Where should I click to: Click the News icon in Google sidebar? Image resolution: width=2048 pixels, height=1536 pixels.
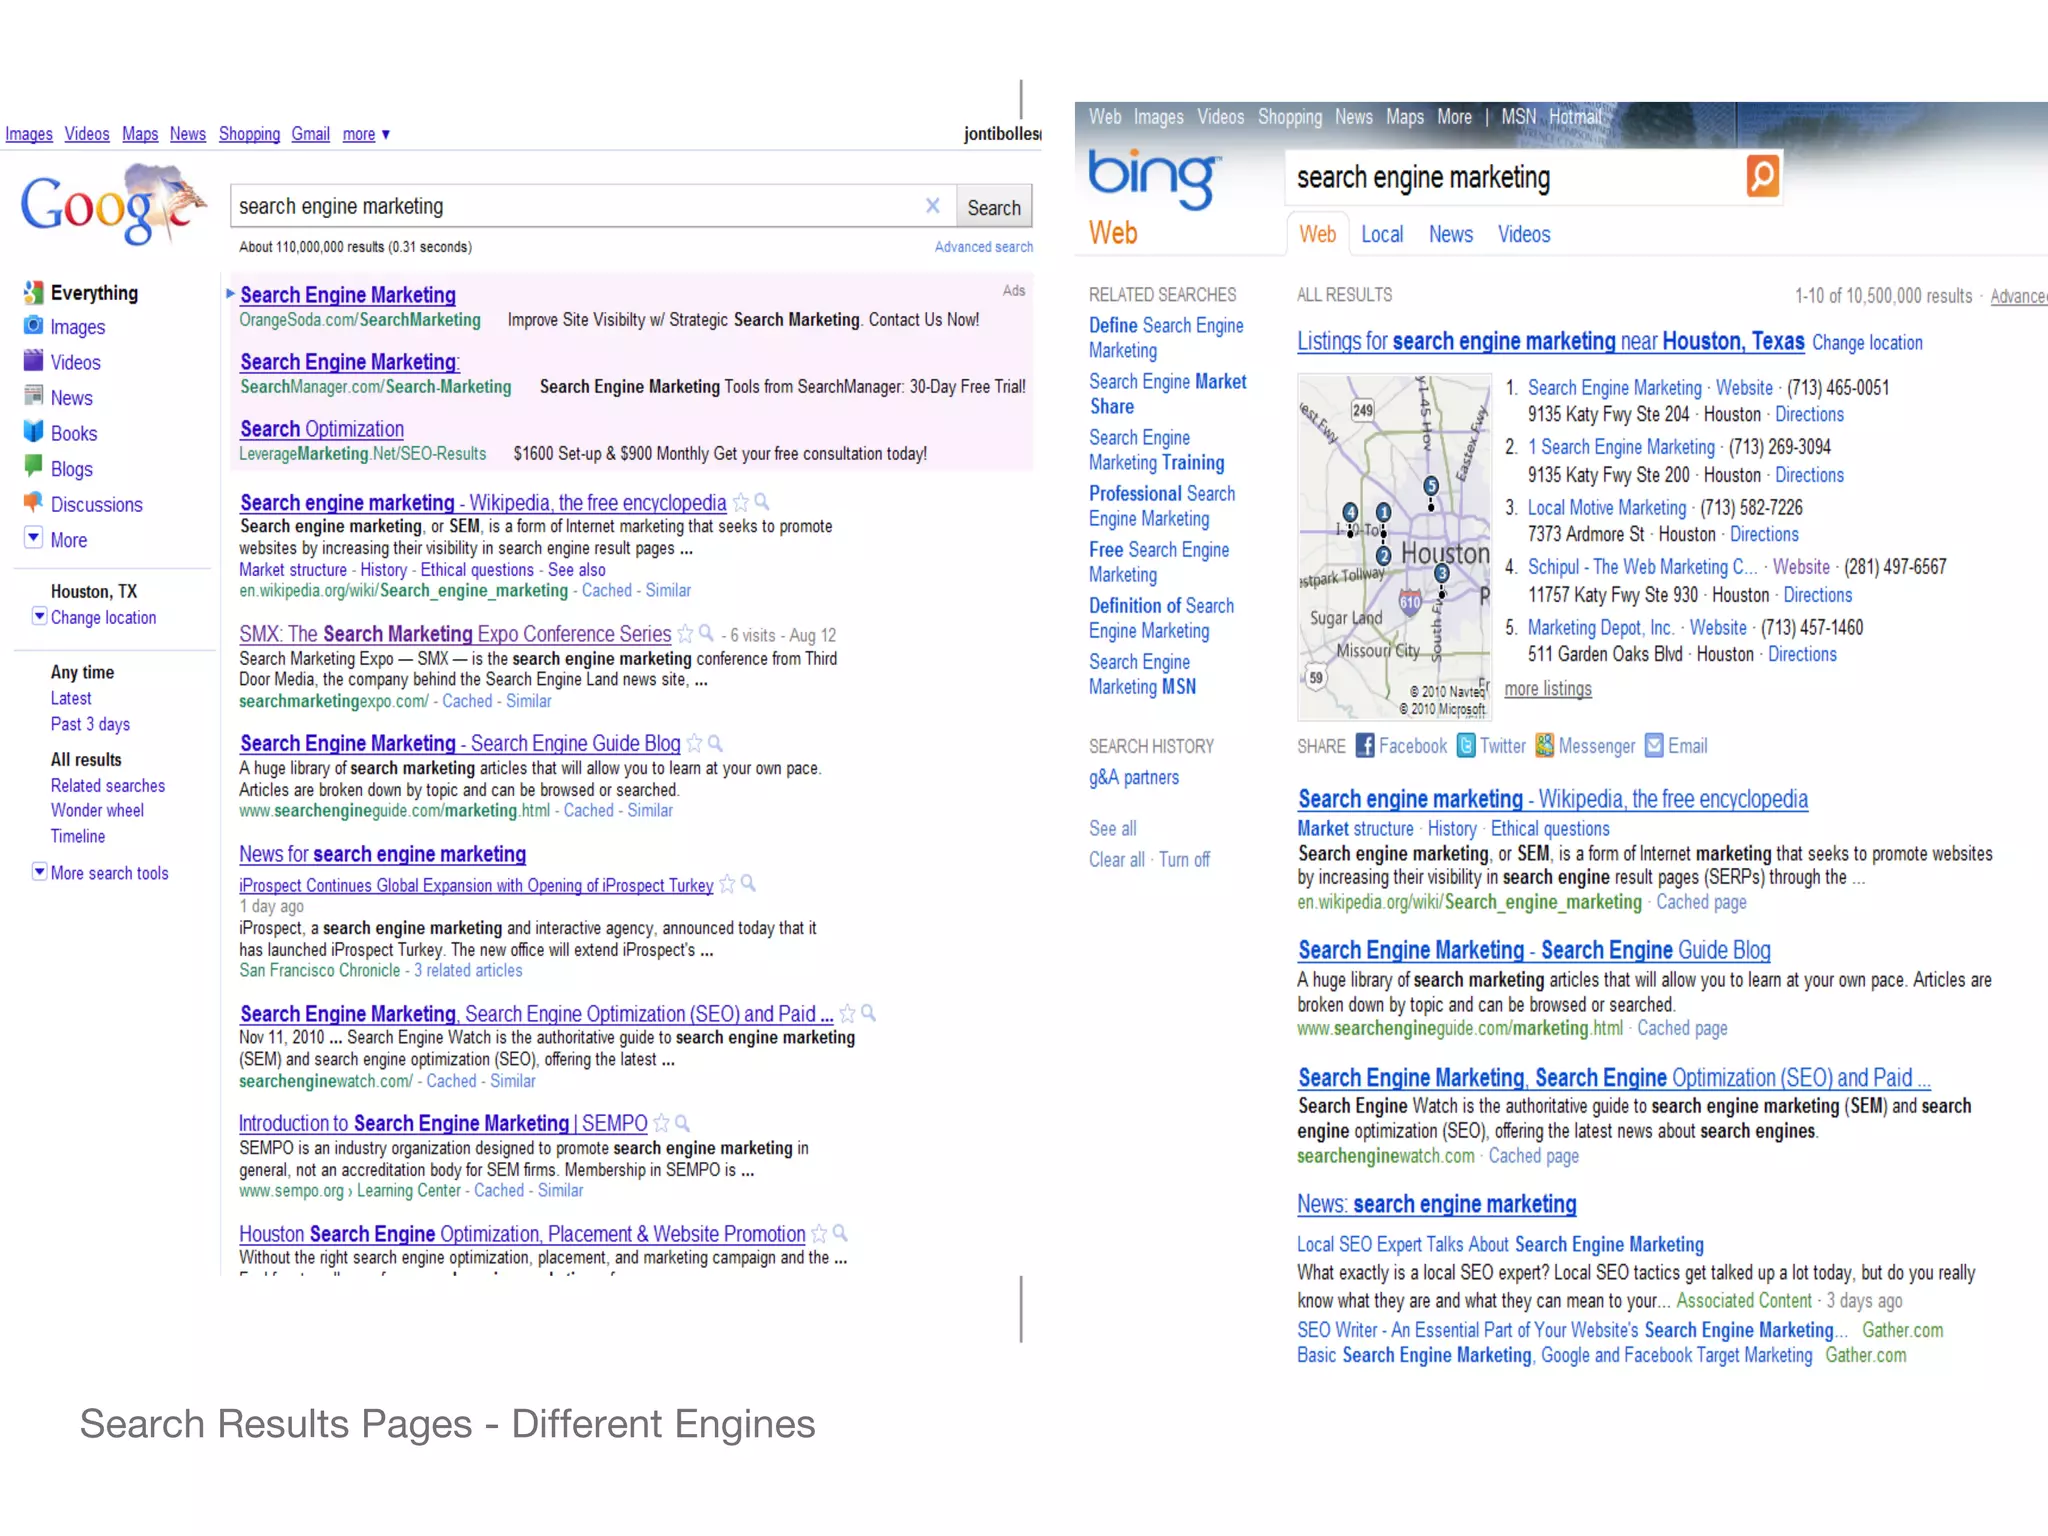click(33, 396)
